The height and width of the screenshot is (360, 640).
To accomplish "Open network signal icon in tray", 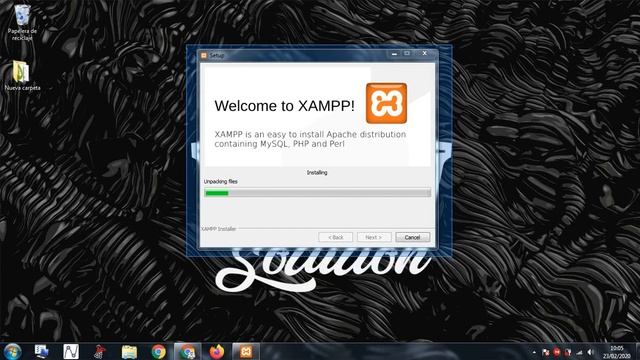I will click(579, 352).
